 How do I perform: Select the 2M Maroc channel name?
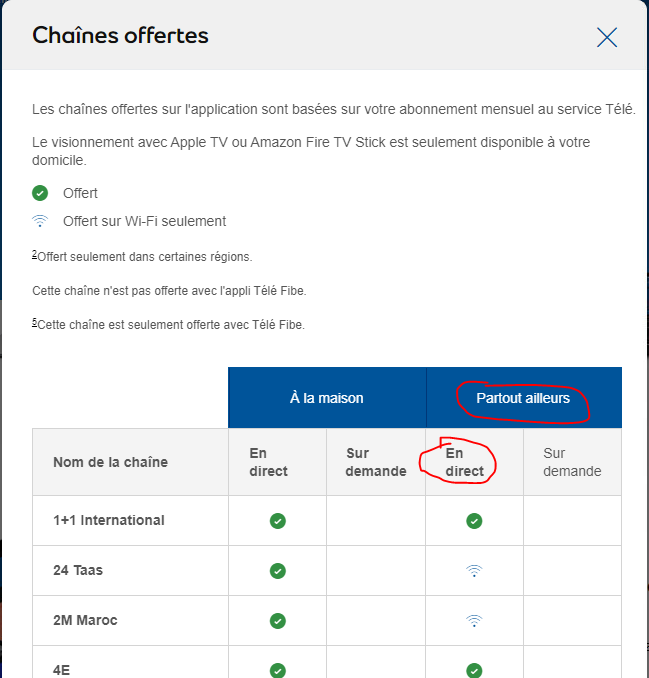point(85,620)
